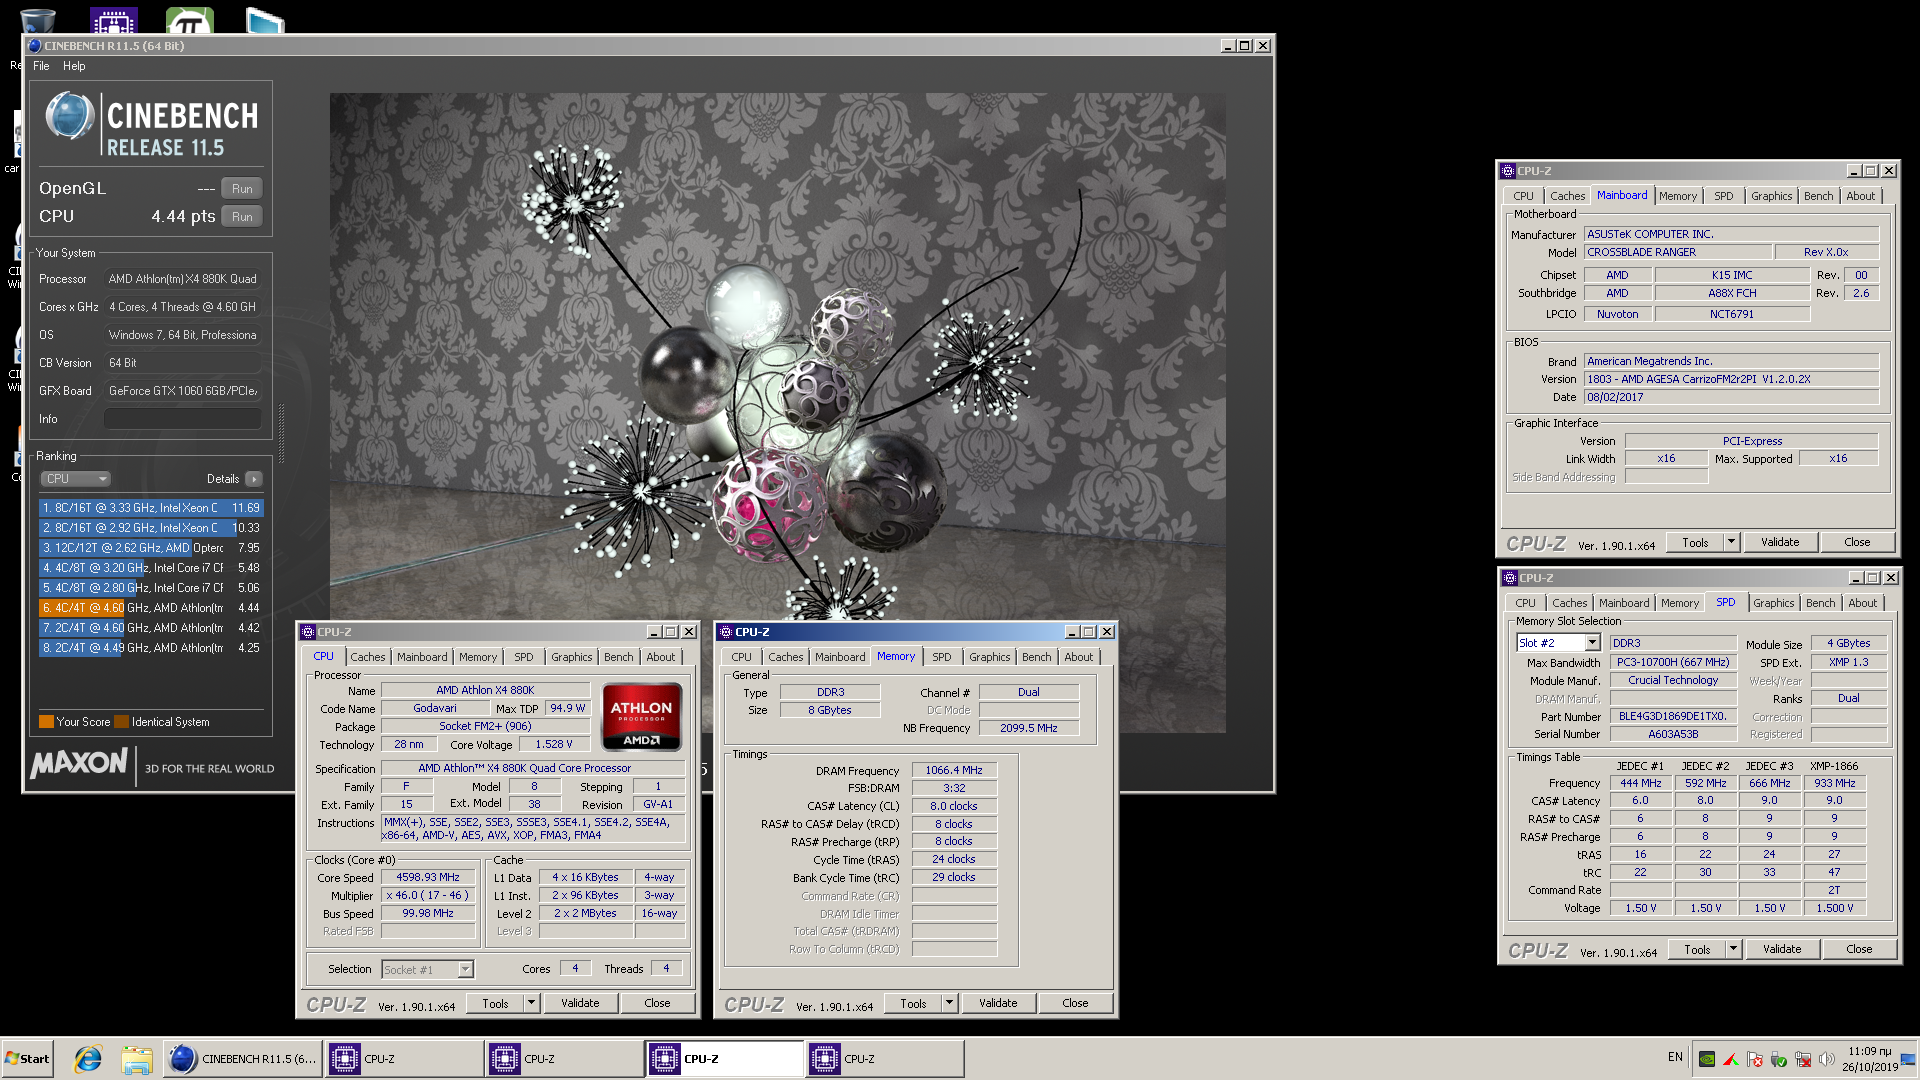The image size is (1920, 1080).
Task: Click CPU-Z SPD window title icon
Action: (1510, 578)
